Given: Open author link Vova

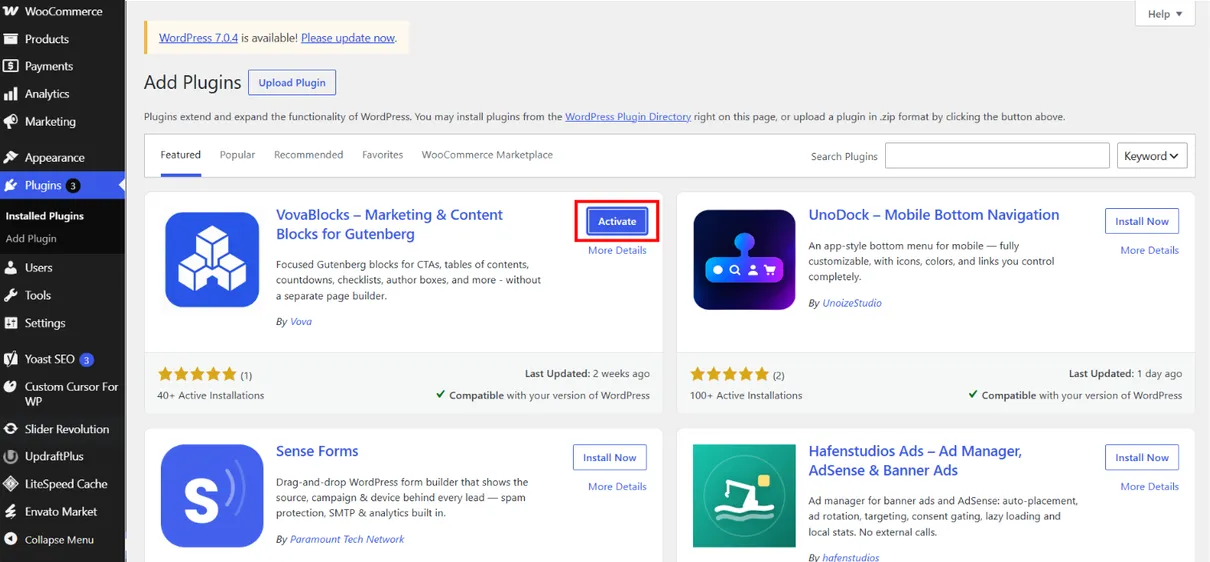Looking at the screenshot, I should pyautogui.click(x=301, y=322).
